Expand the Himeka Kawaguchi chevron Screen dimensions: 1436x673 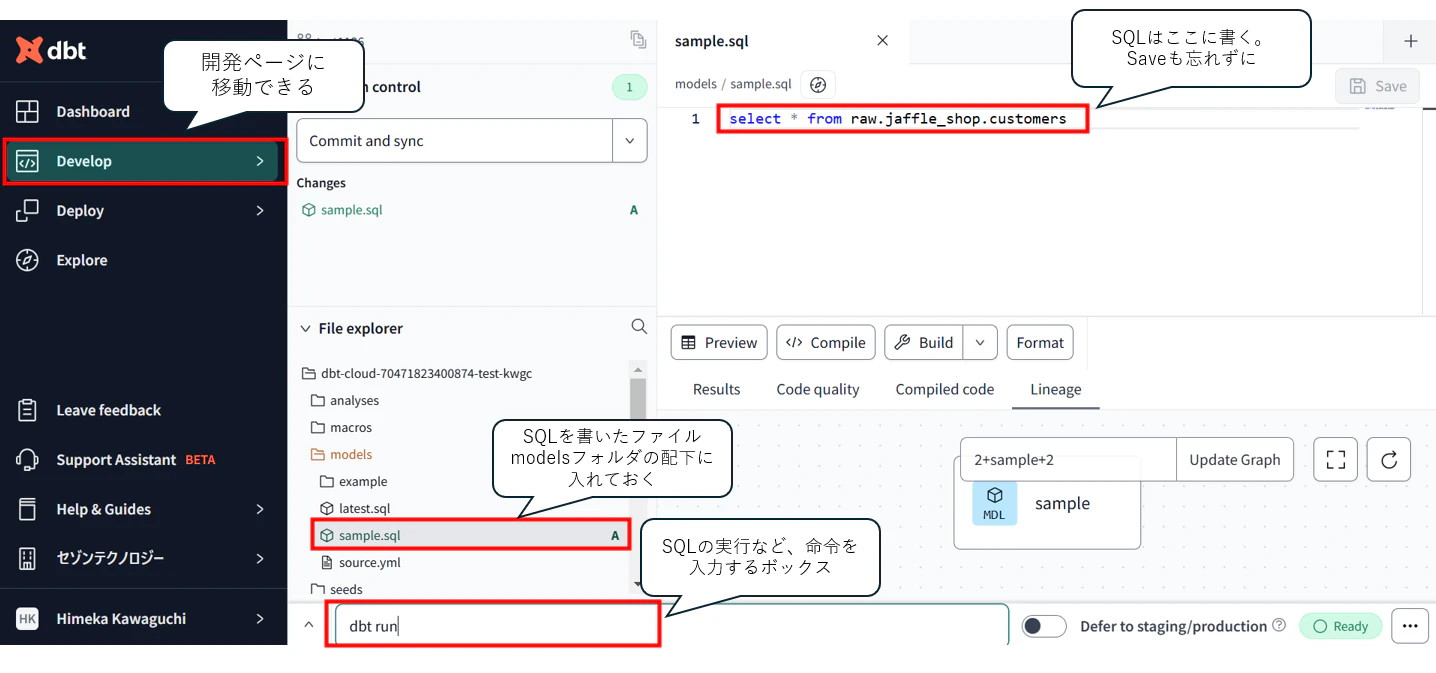point(260,619)
